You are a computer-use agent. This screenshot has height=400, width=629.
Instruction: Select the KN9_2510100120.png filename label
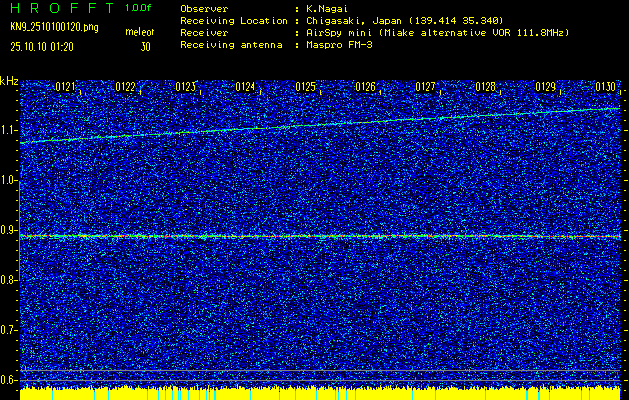point(48,27)
